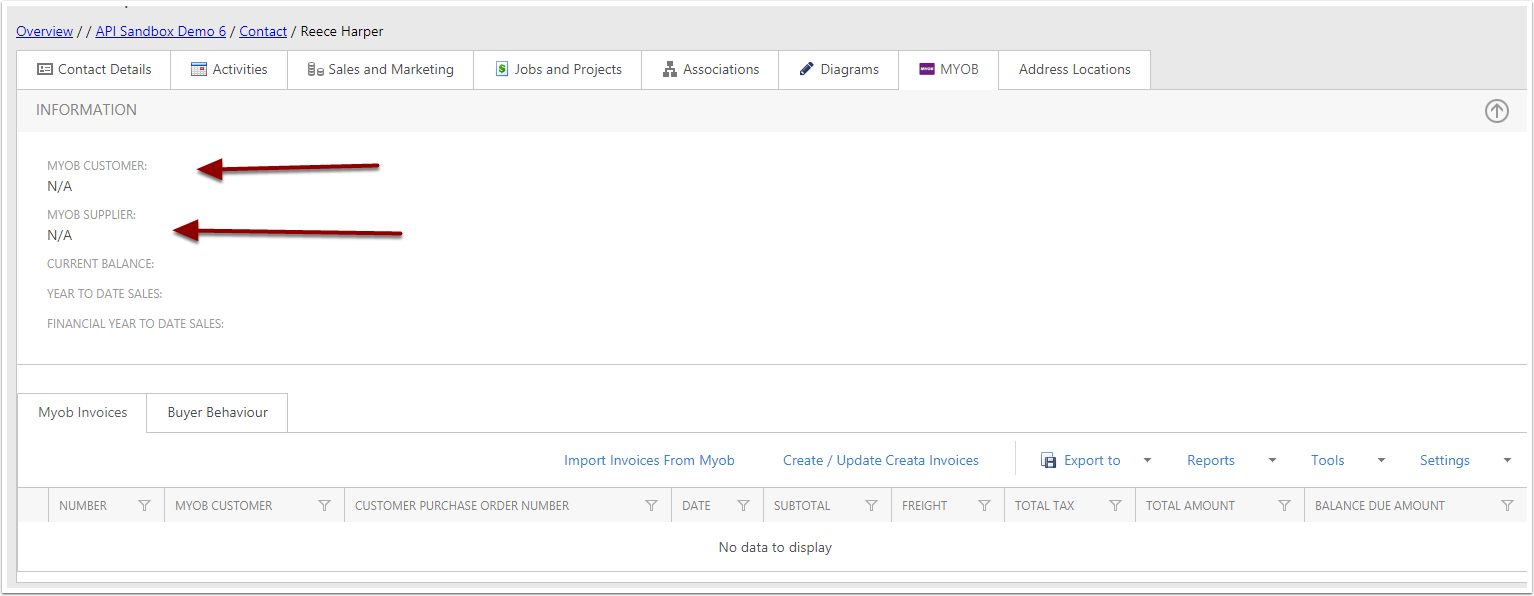
Task: Switch to the Buyer Behaviour tab
Action: (217, 412)
